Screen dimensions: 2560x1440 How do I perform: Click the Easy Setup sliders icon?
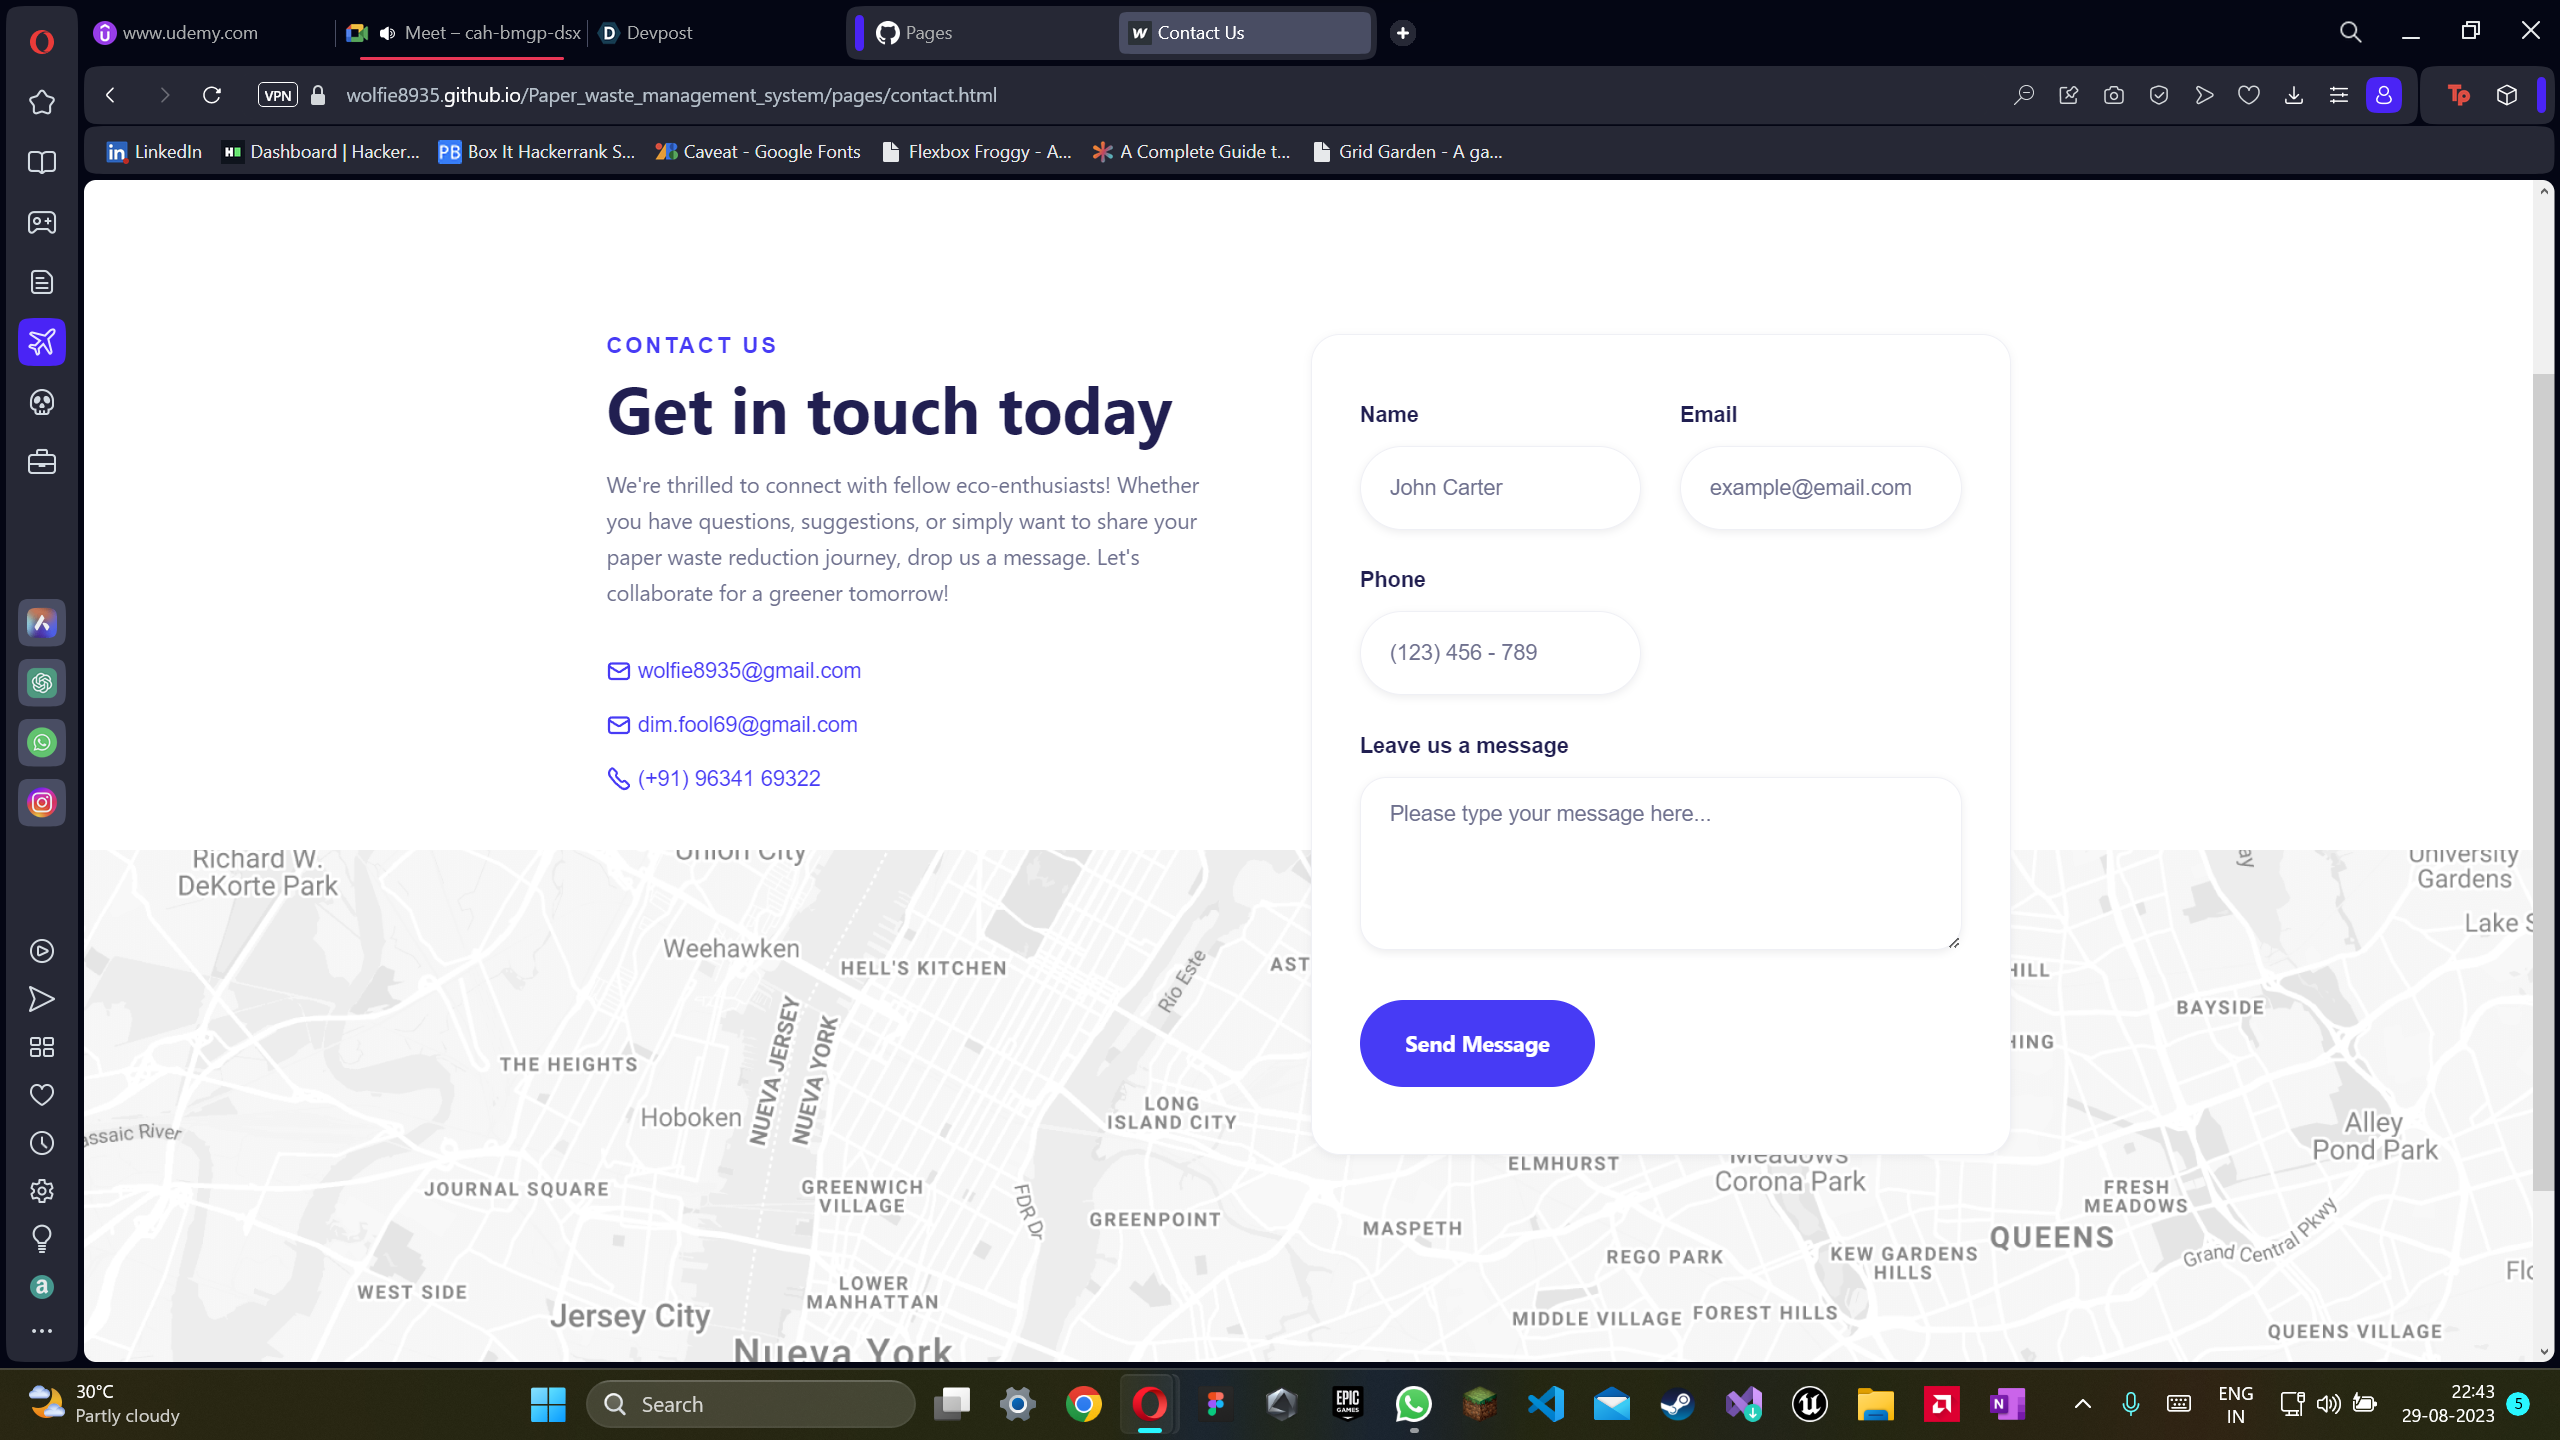click(x=2338, y=95)
